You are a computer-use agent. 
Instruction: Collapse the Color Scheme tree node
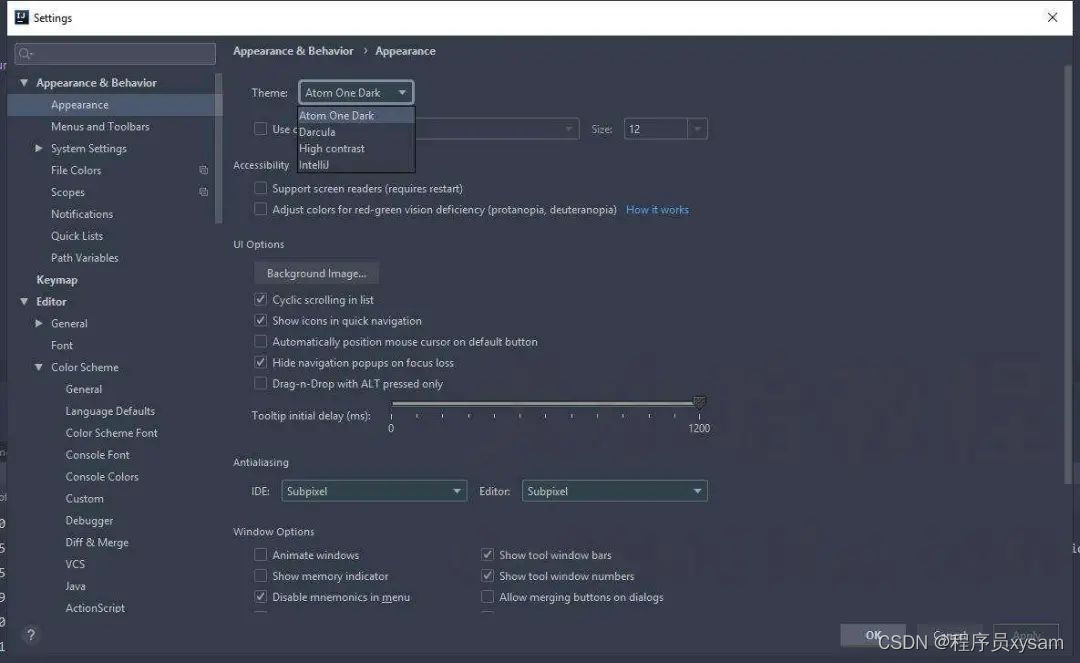click(39, 367)
